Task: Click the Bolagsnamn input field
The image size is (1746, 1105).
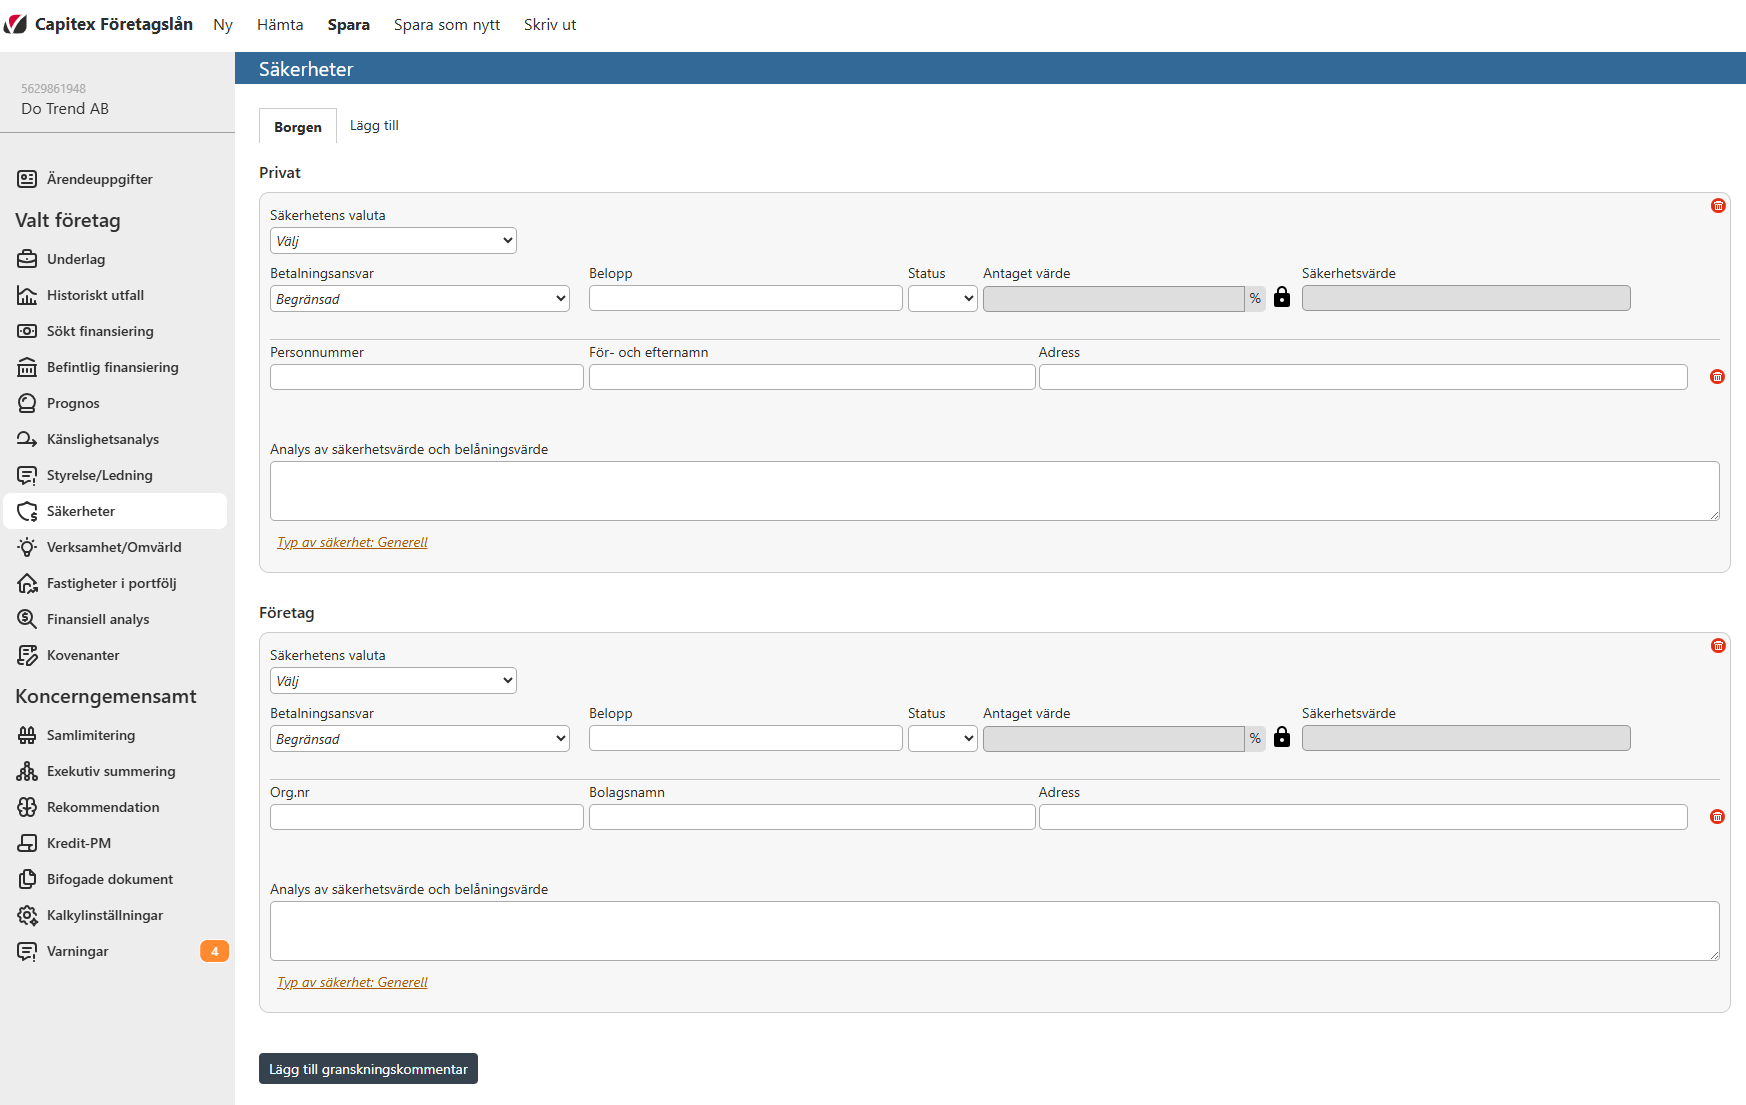Action: 812,817
